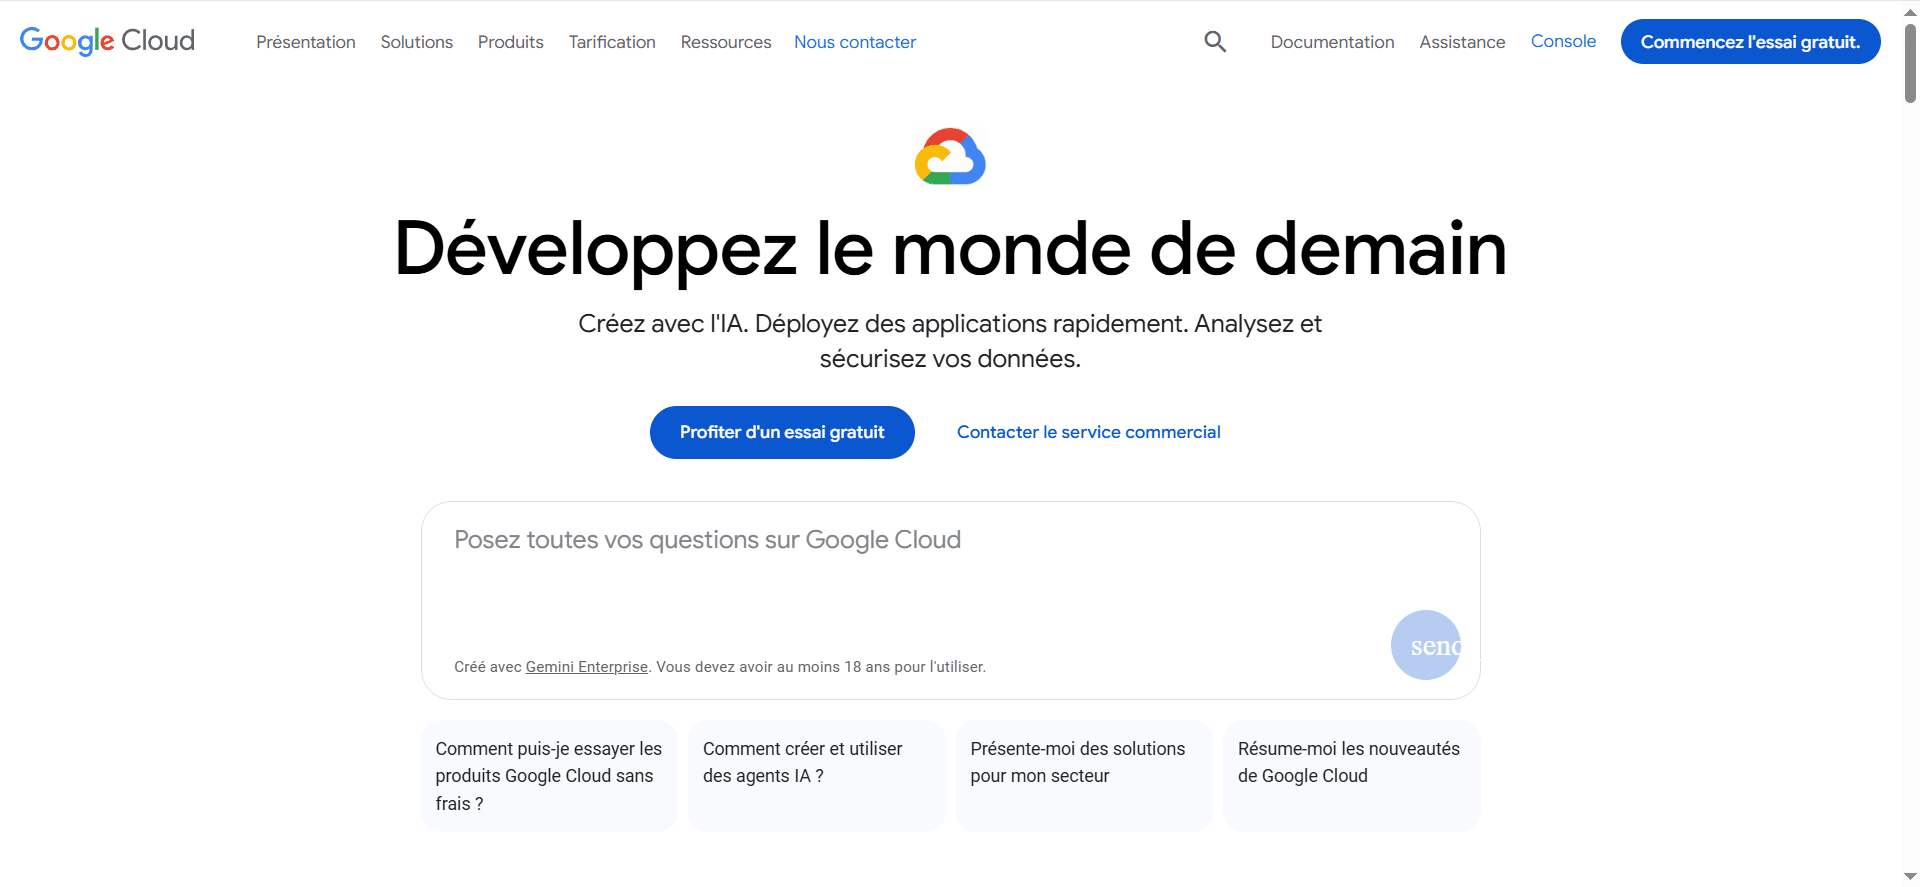This screenshot has height=887, width=1920.
Task: Open the Console link
Action: click(1563, 41)
